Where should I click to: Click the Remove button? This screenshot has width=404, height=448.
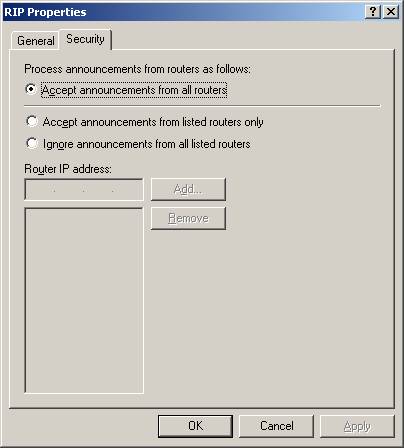(x=188, y=218)
